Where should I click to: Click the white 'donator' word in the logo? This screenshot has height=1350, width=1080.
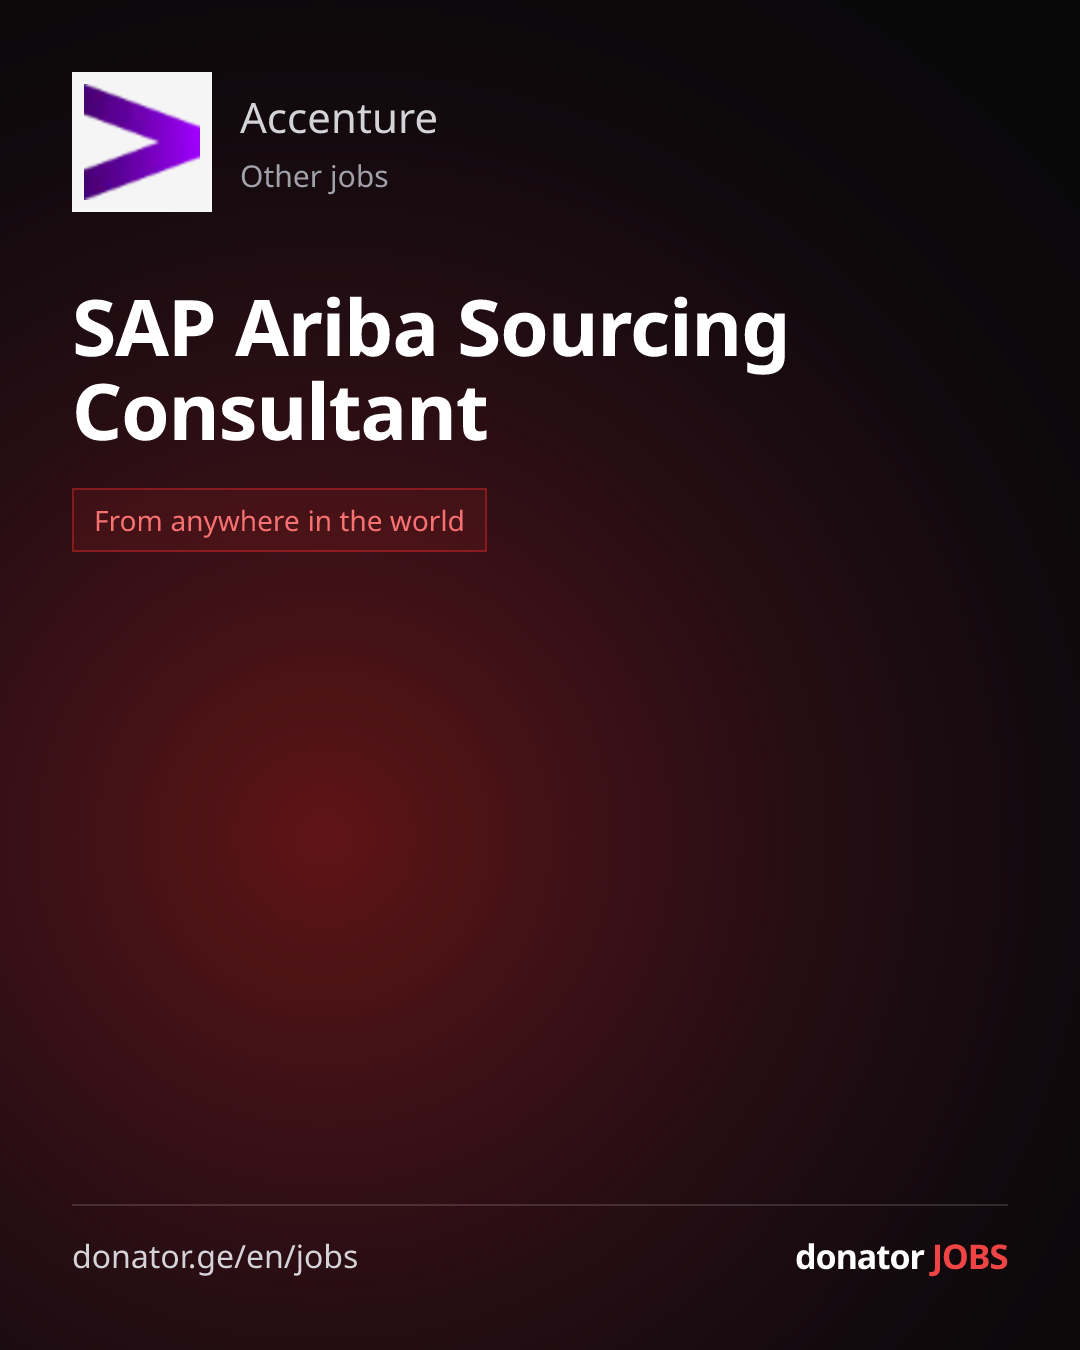click(x=859, y=1257)
